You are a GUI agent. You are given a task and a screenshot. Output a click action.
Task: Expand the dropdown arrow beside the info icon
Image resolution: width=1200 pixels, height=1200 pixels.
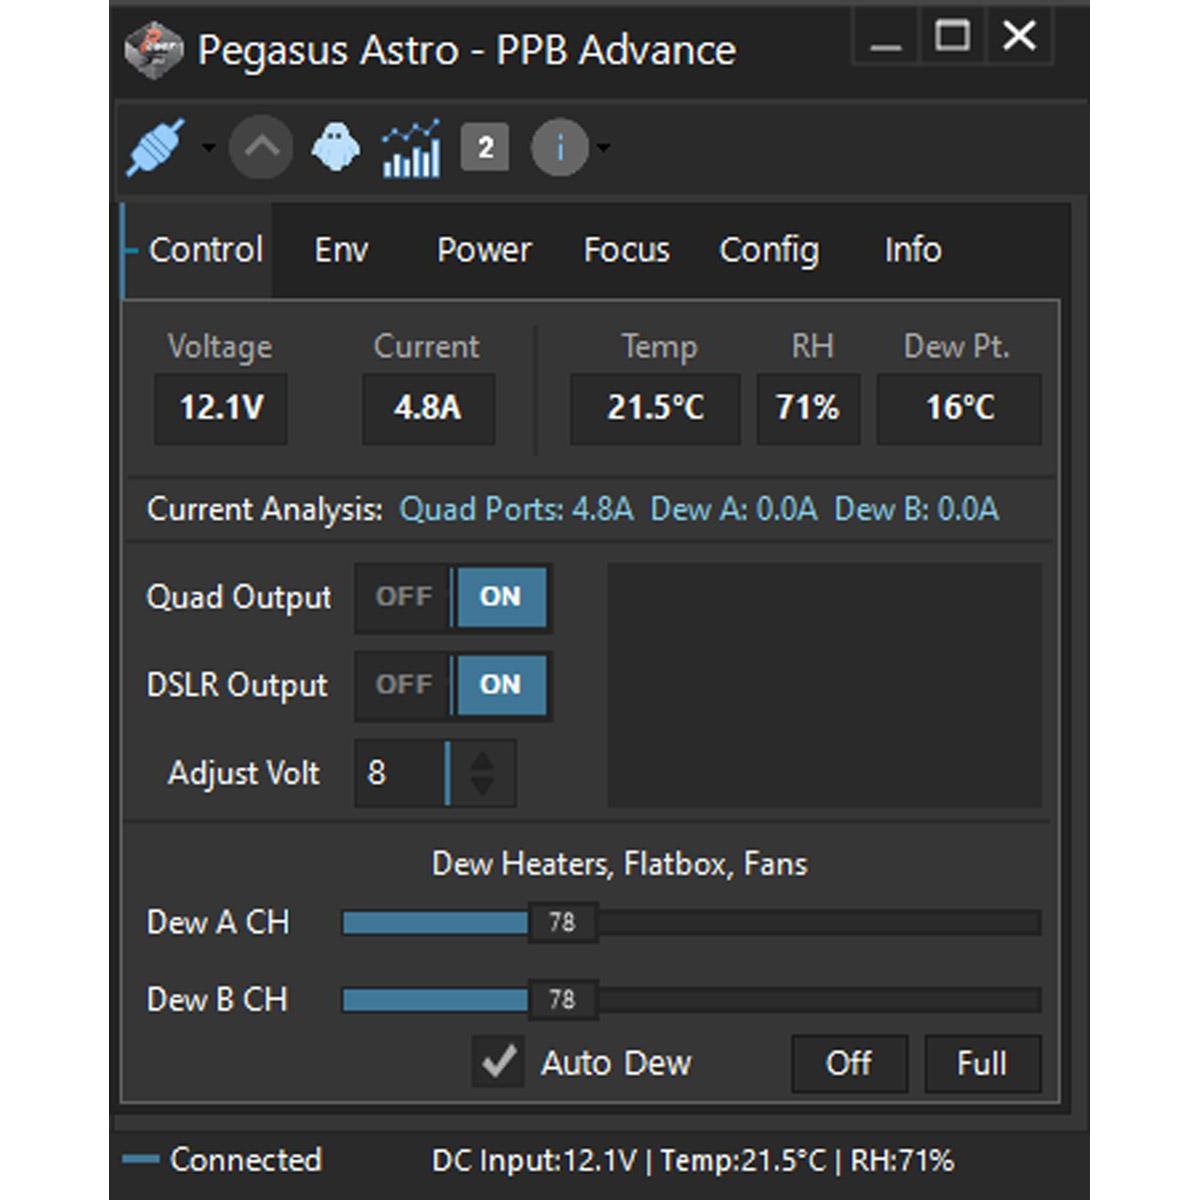pos(603,148)
